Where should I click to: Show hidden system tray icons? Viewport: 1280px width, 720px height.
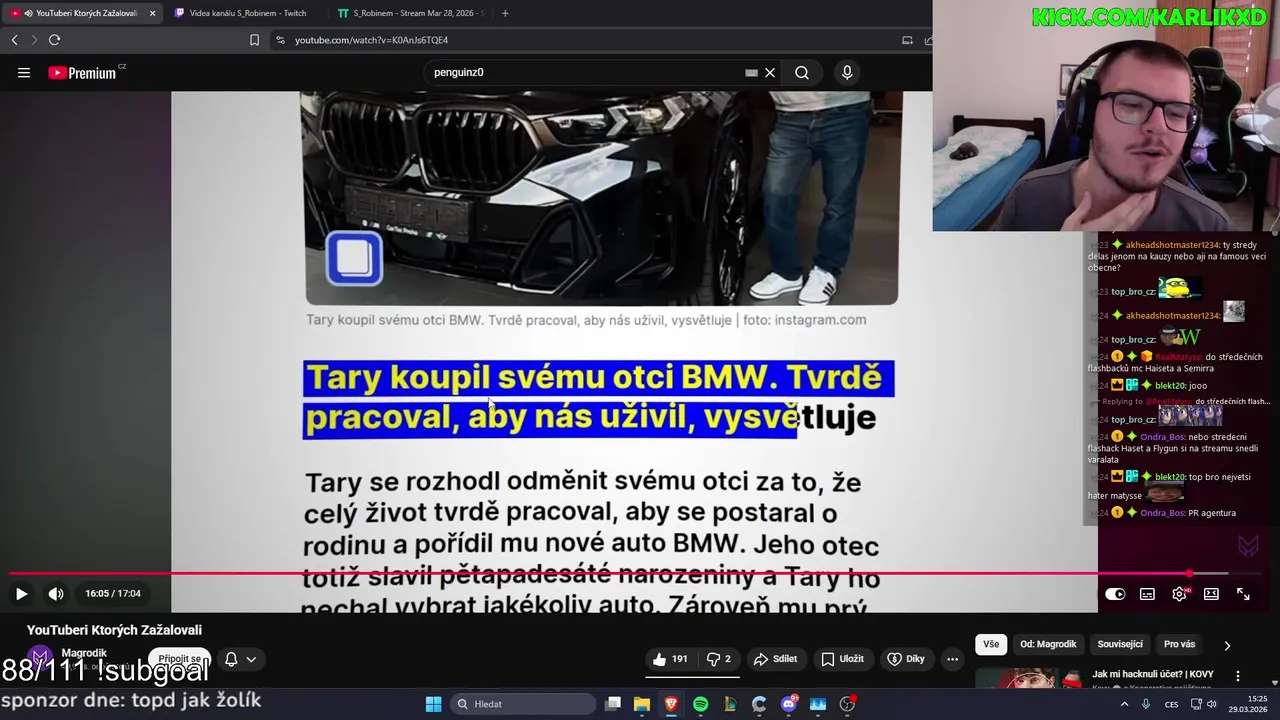[1124, 704]
